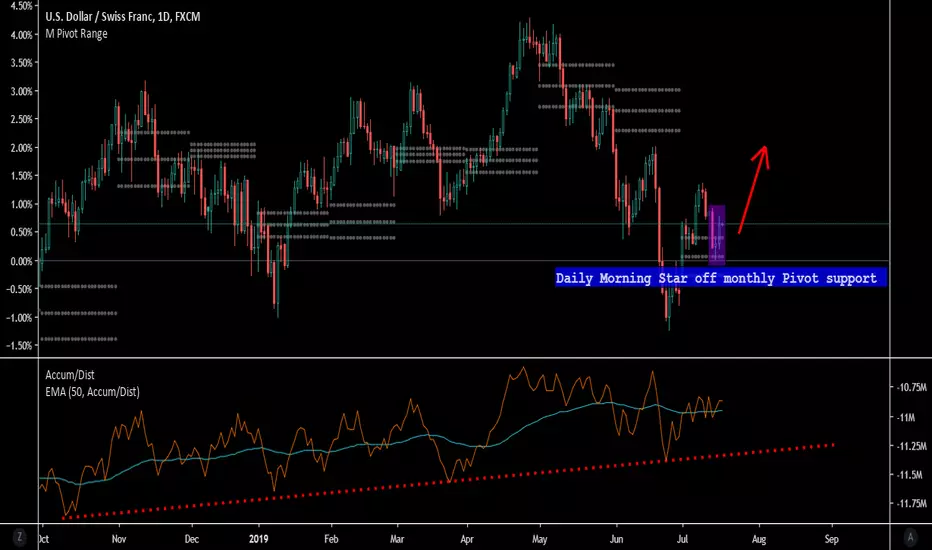Image resolution: width=932 pixels, height=550 pixels.
Task: Click the Jul label on time axis
Action: coord(682,539)
